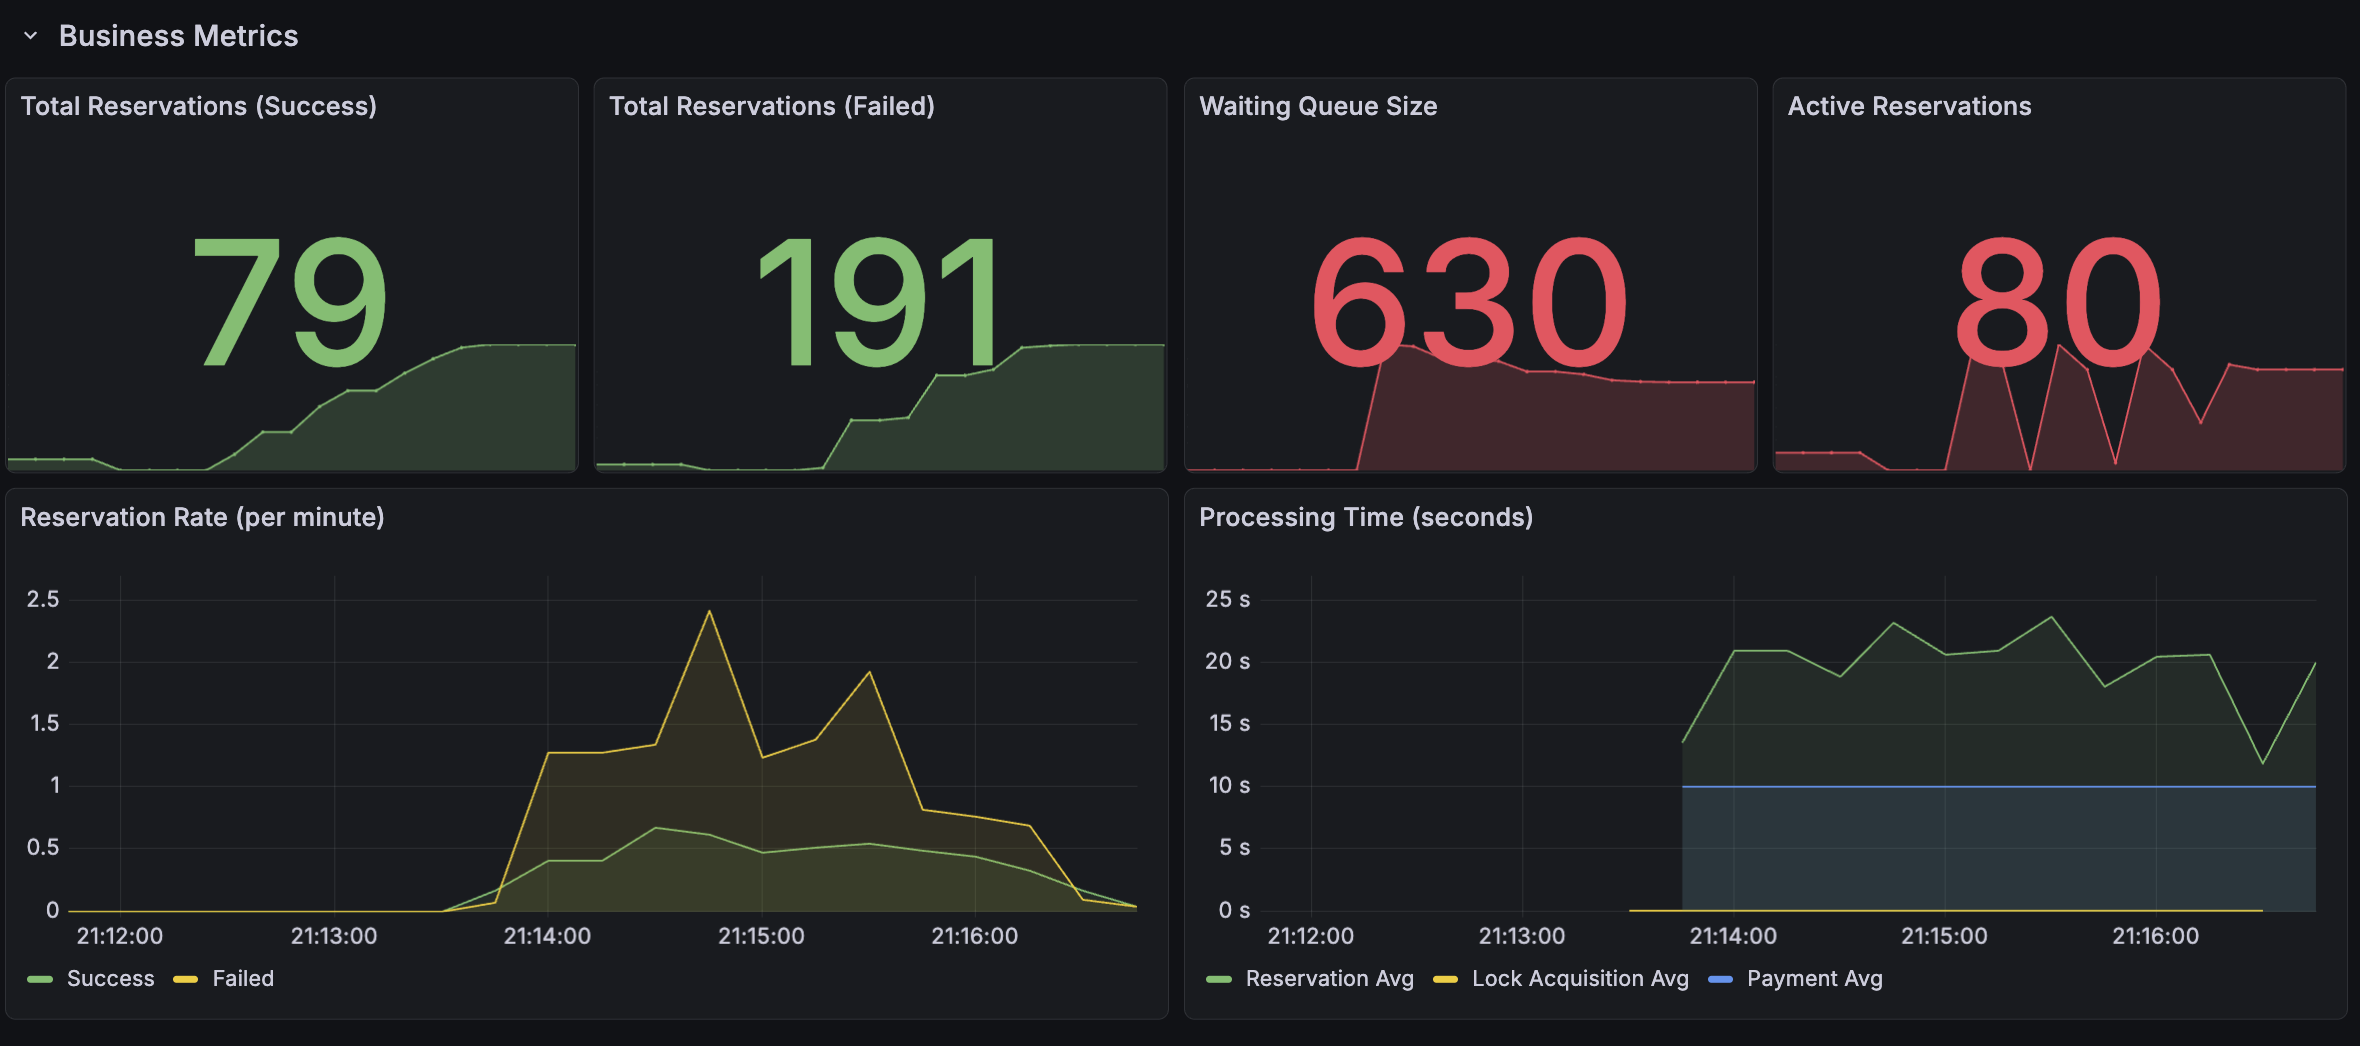Image resolution: width=2360 pixels, height=1046 pixels.
Task: Open the Reservation Rate (per minute) panel menu
Action: 202,517
